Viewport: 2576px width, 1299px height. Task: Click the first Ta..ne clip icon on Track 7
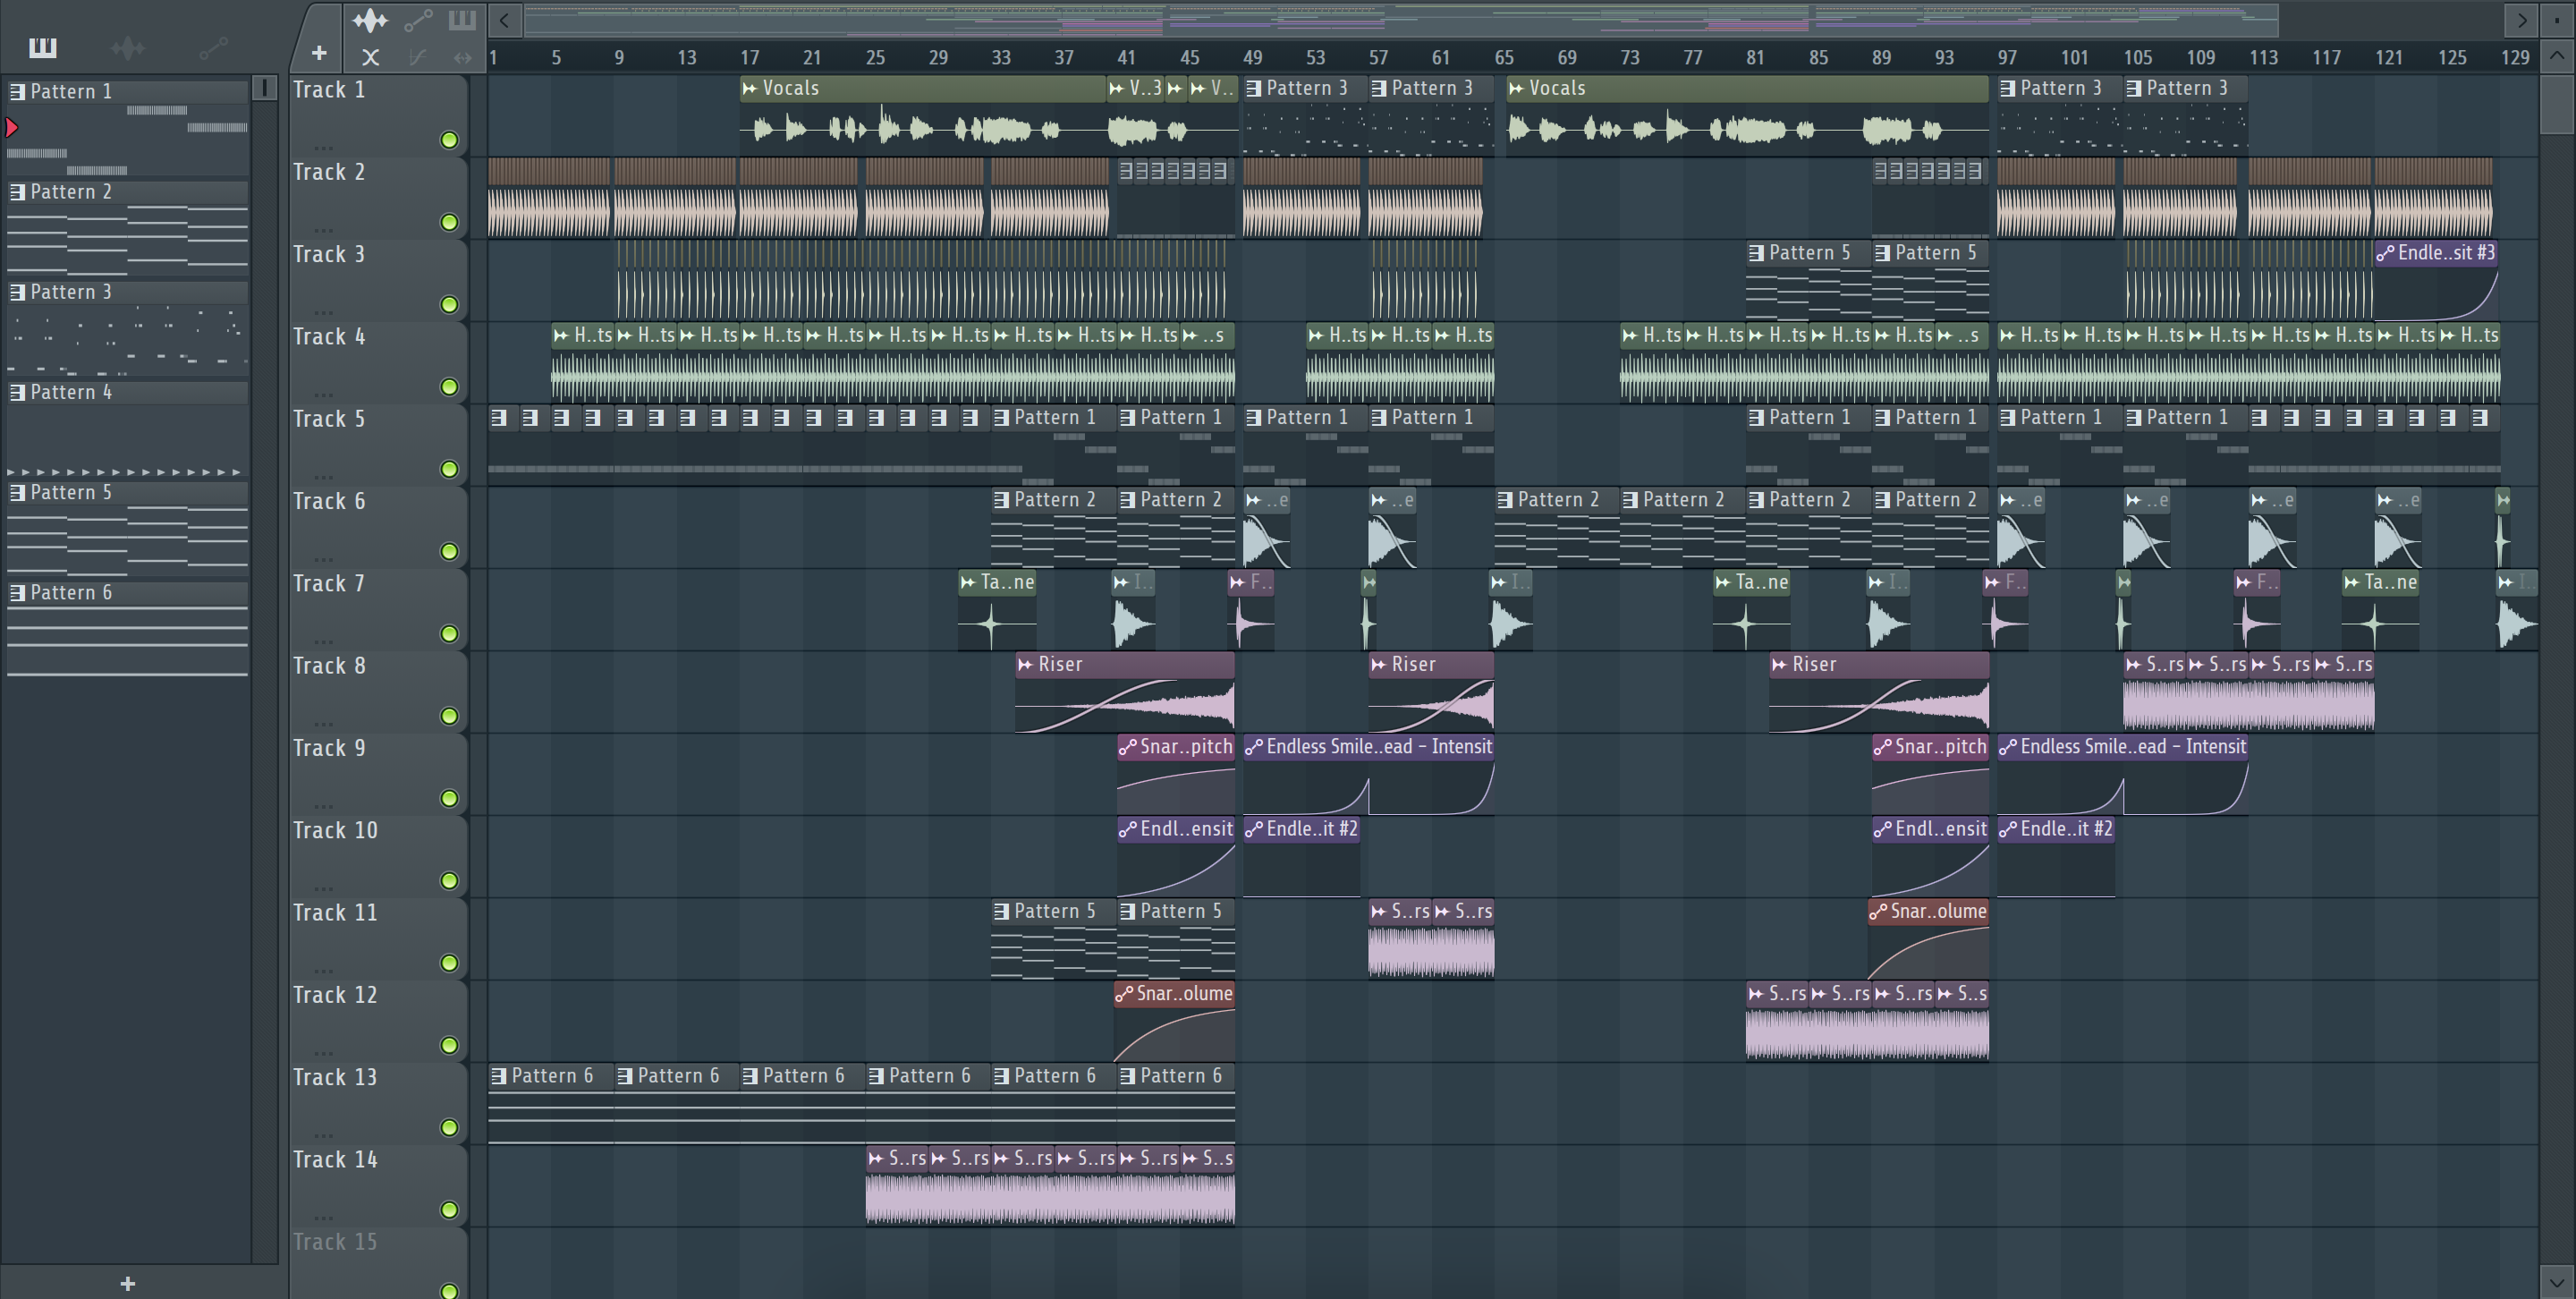[x=968, y=582]
